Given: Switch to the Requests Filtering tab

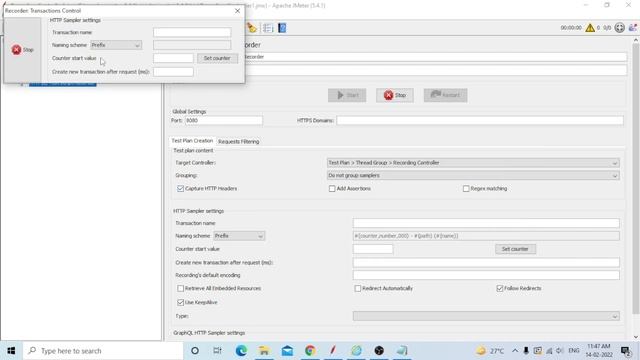Looking at the screenshot, I should pyautogui.click(x=238, y=142).
